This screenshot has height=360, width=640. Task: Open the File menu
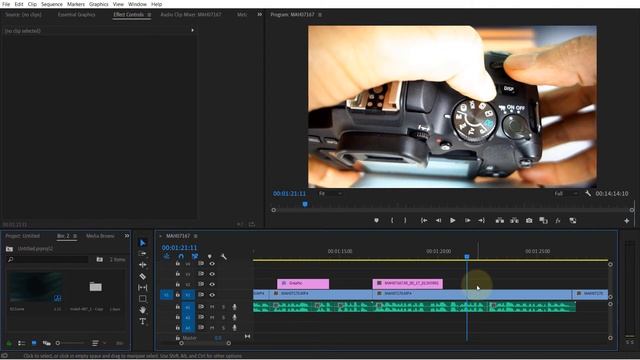pos(6,4)
